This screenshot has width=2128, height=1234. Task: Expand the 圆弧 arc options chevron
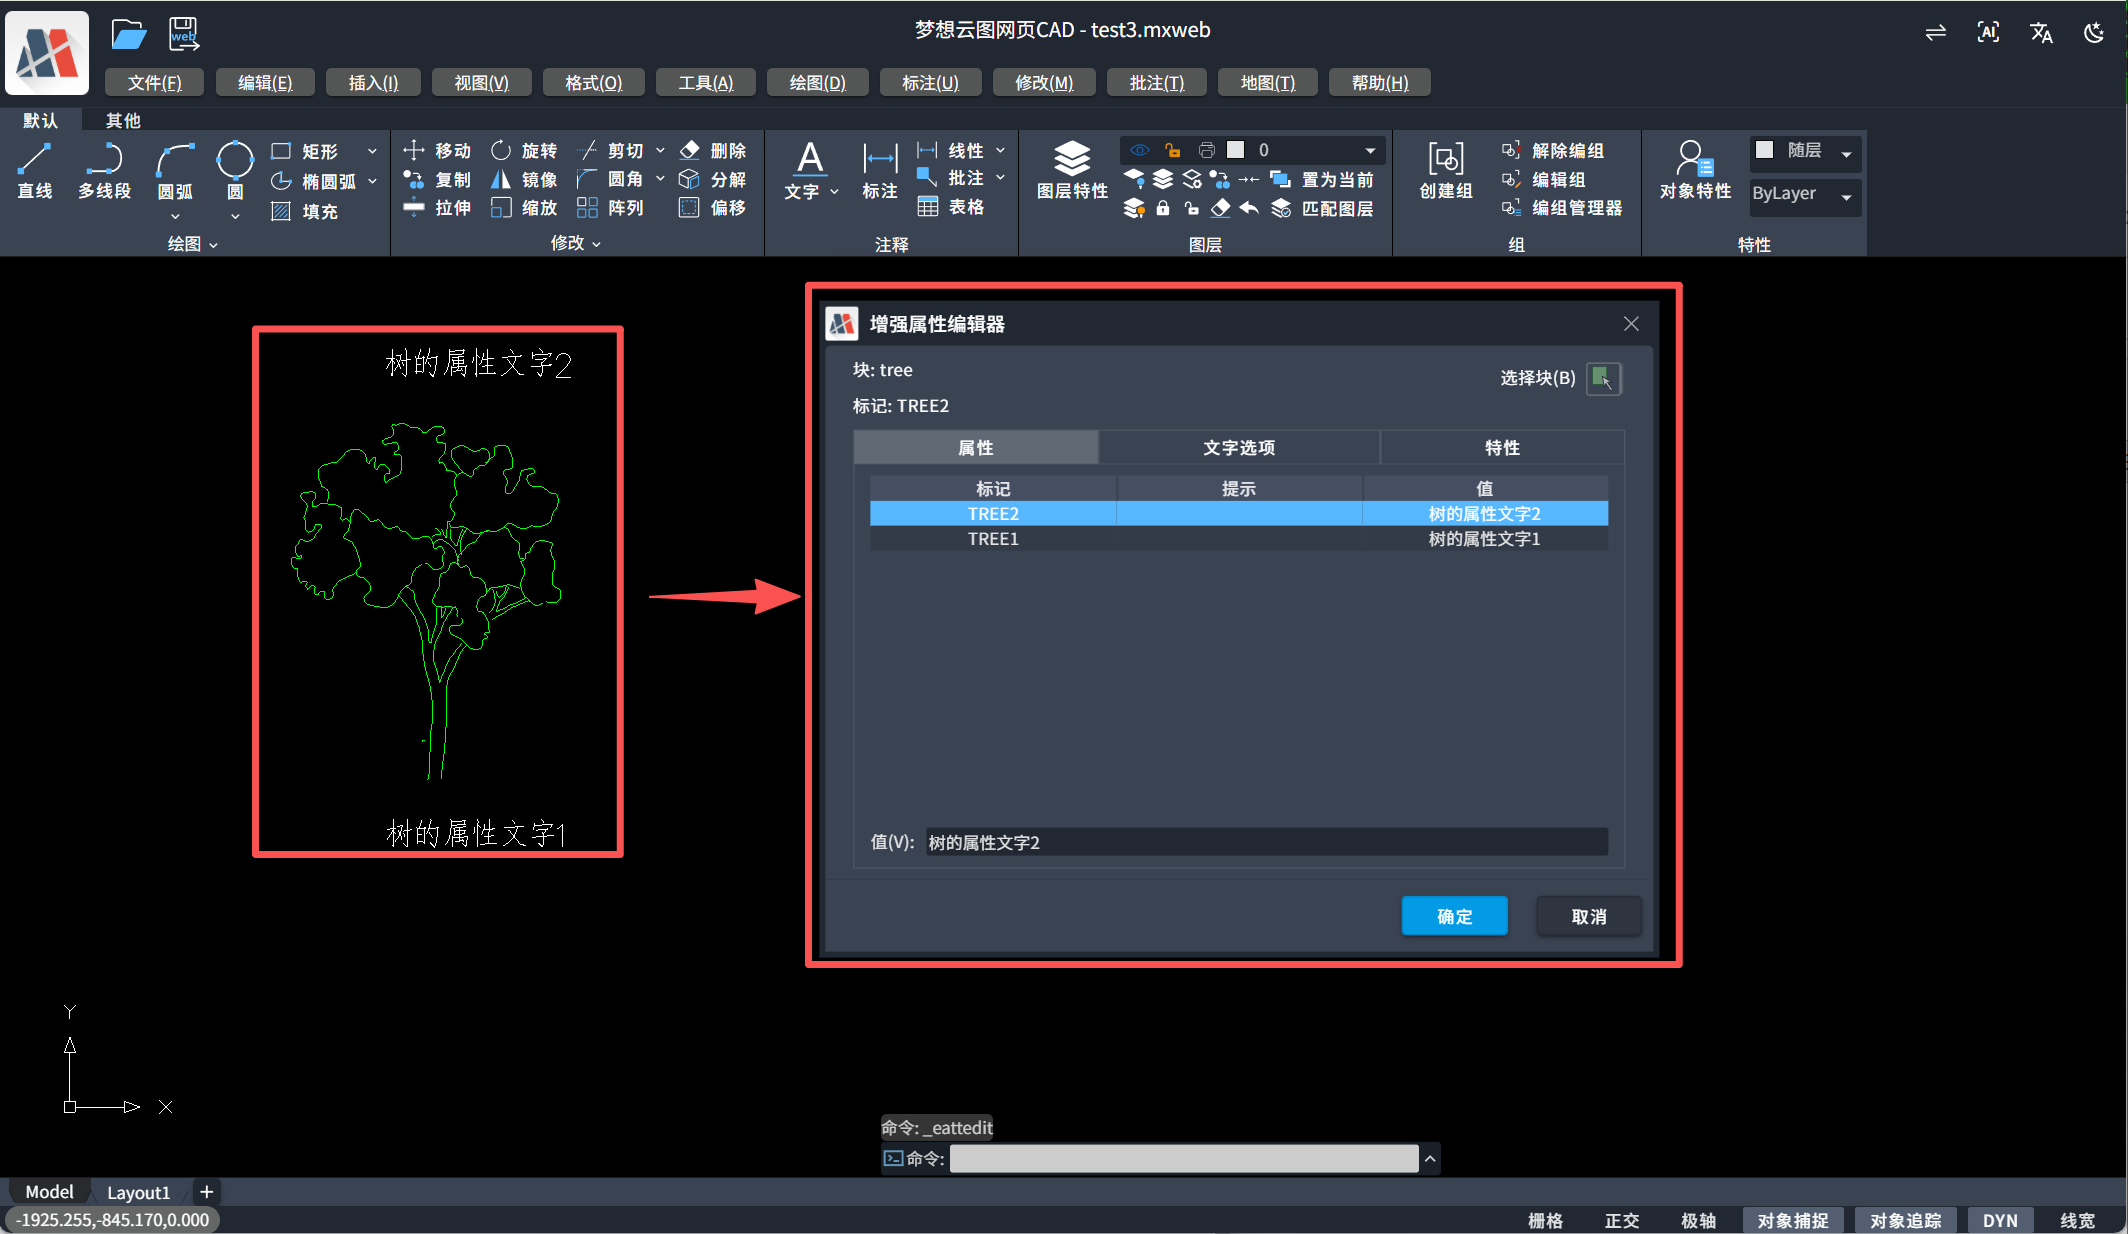[175, 217]
